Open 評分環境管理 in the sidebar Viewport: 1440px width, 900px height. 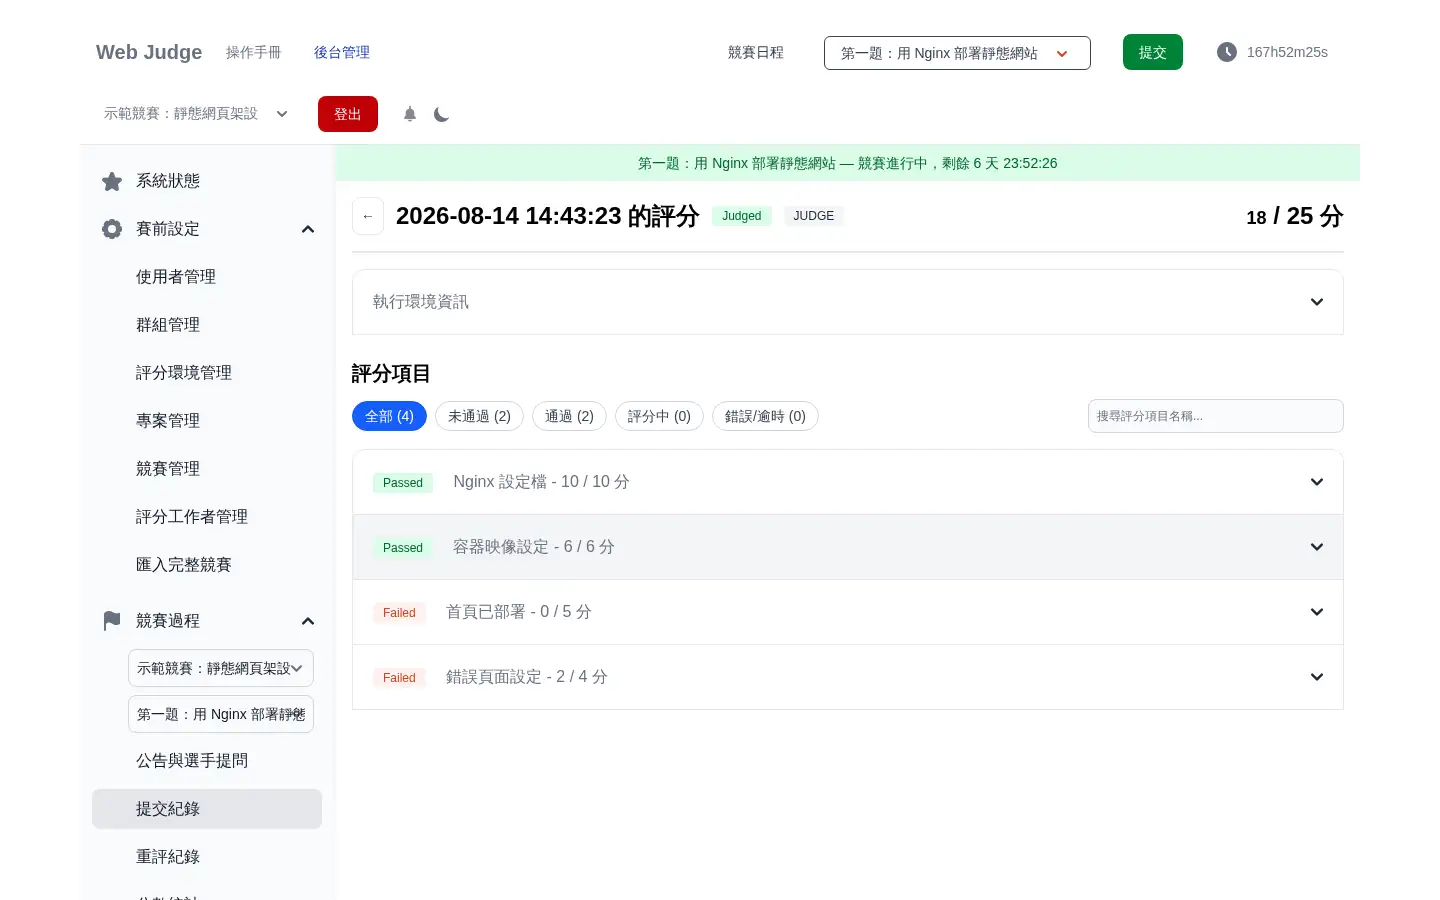207,373
